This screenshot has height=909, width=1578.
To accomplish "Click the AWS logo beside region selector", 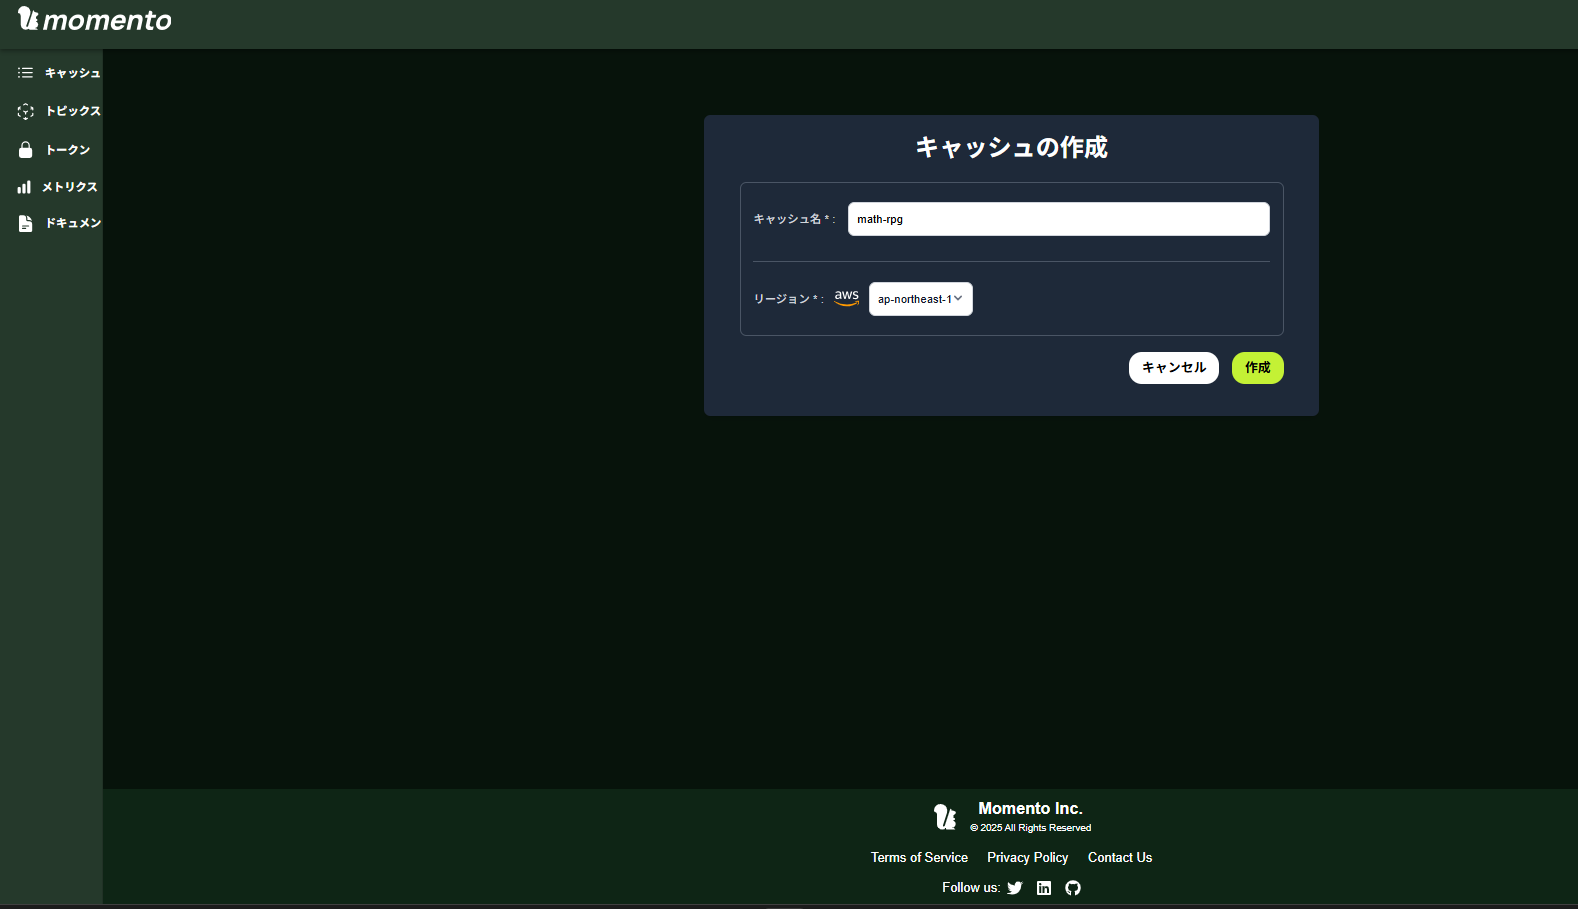I will coord(847,298).
